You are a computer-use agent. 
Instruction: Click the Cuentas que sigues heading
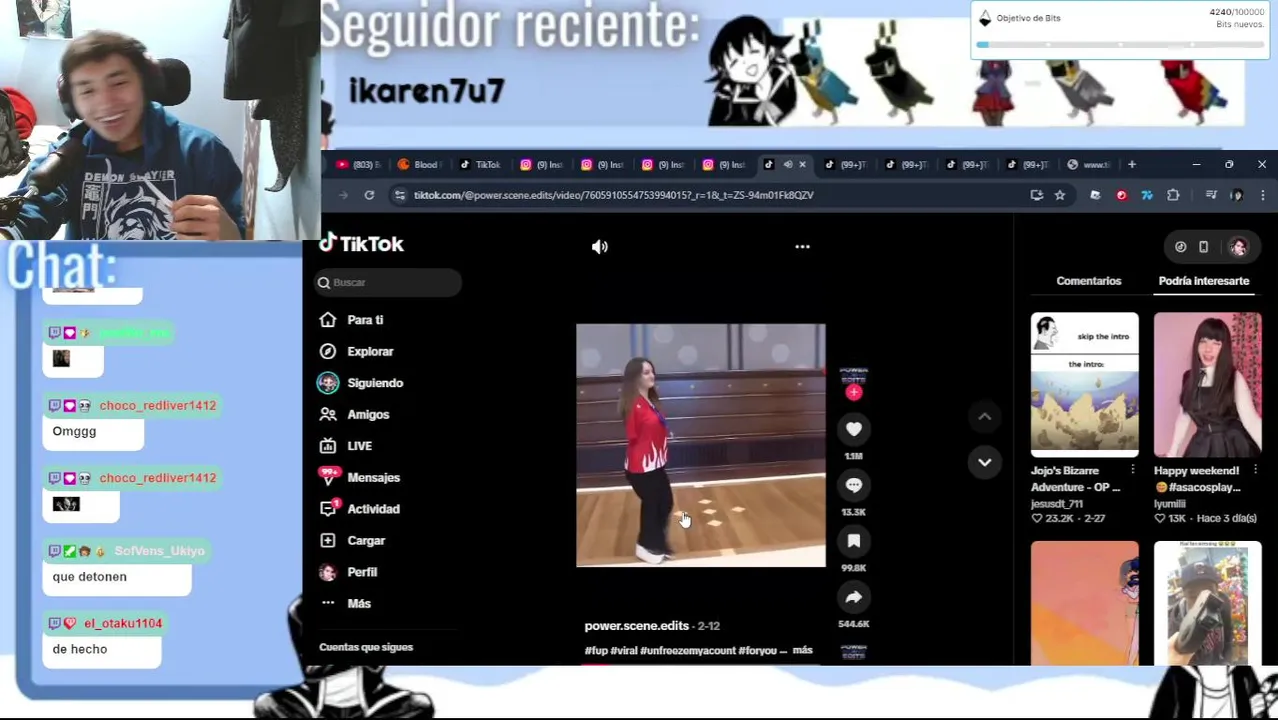(x=366, y=647)
